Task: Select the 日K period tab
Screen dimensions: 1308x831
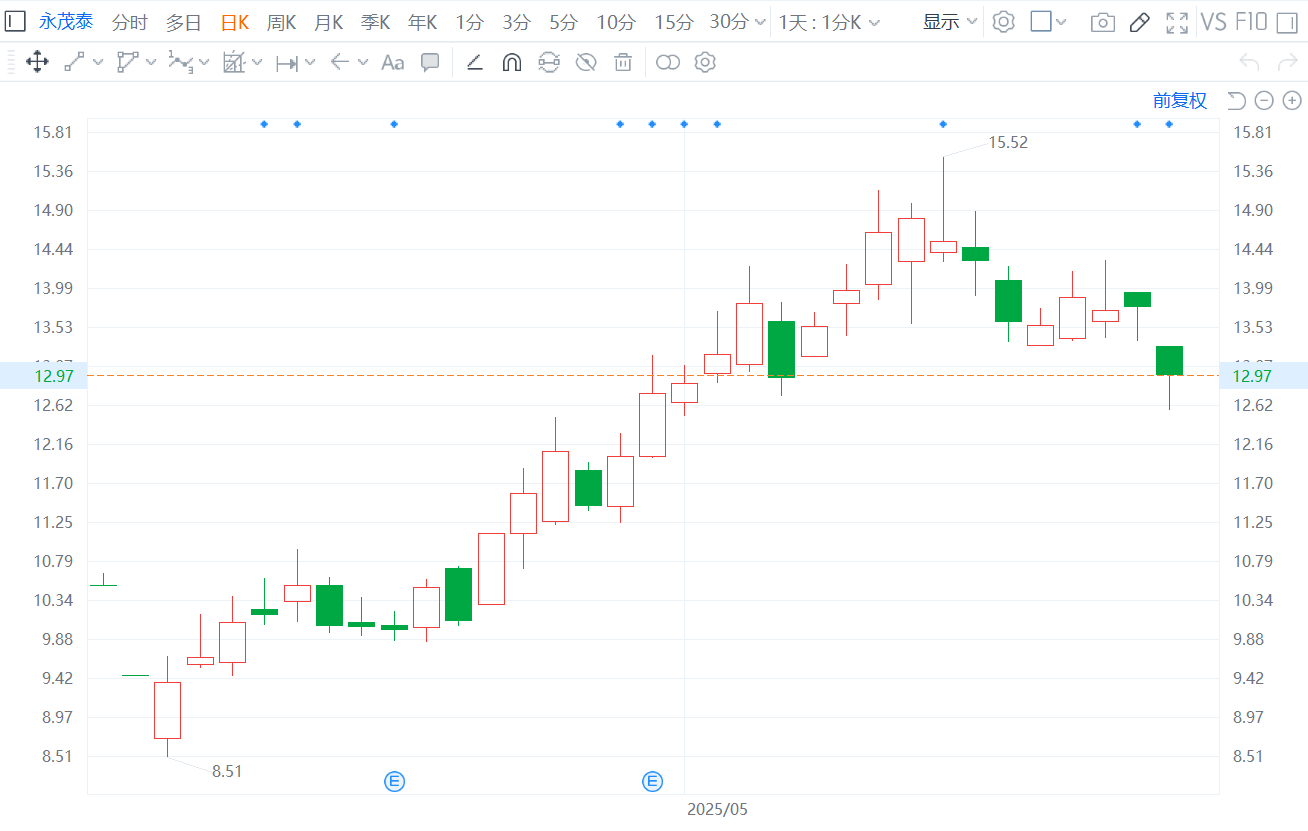Action: (x=234, y=22)
